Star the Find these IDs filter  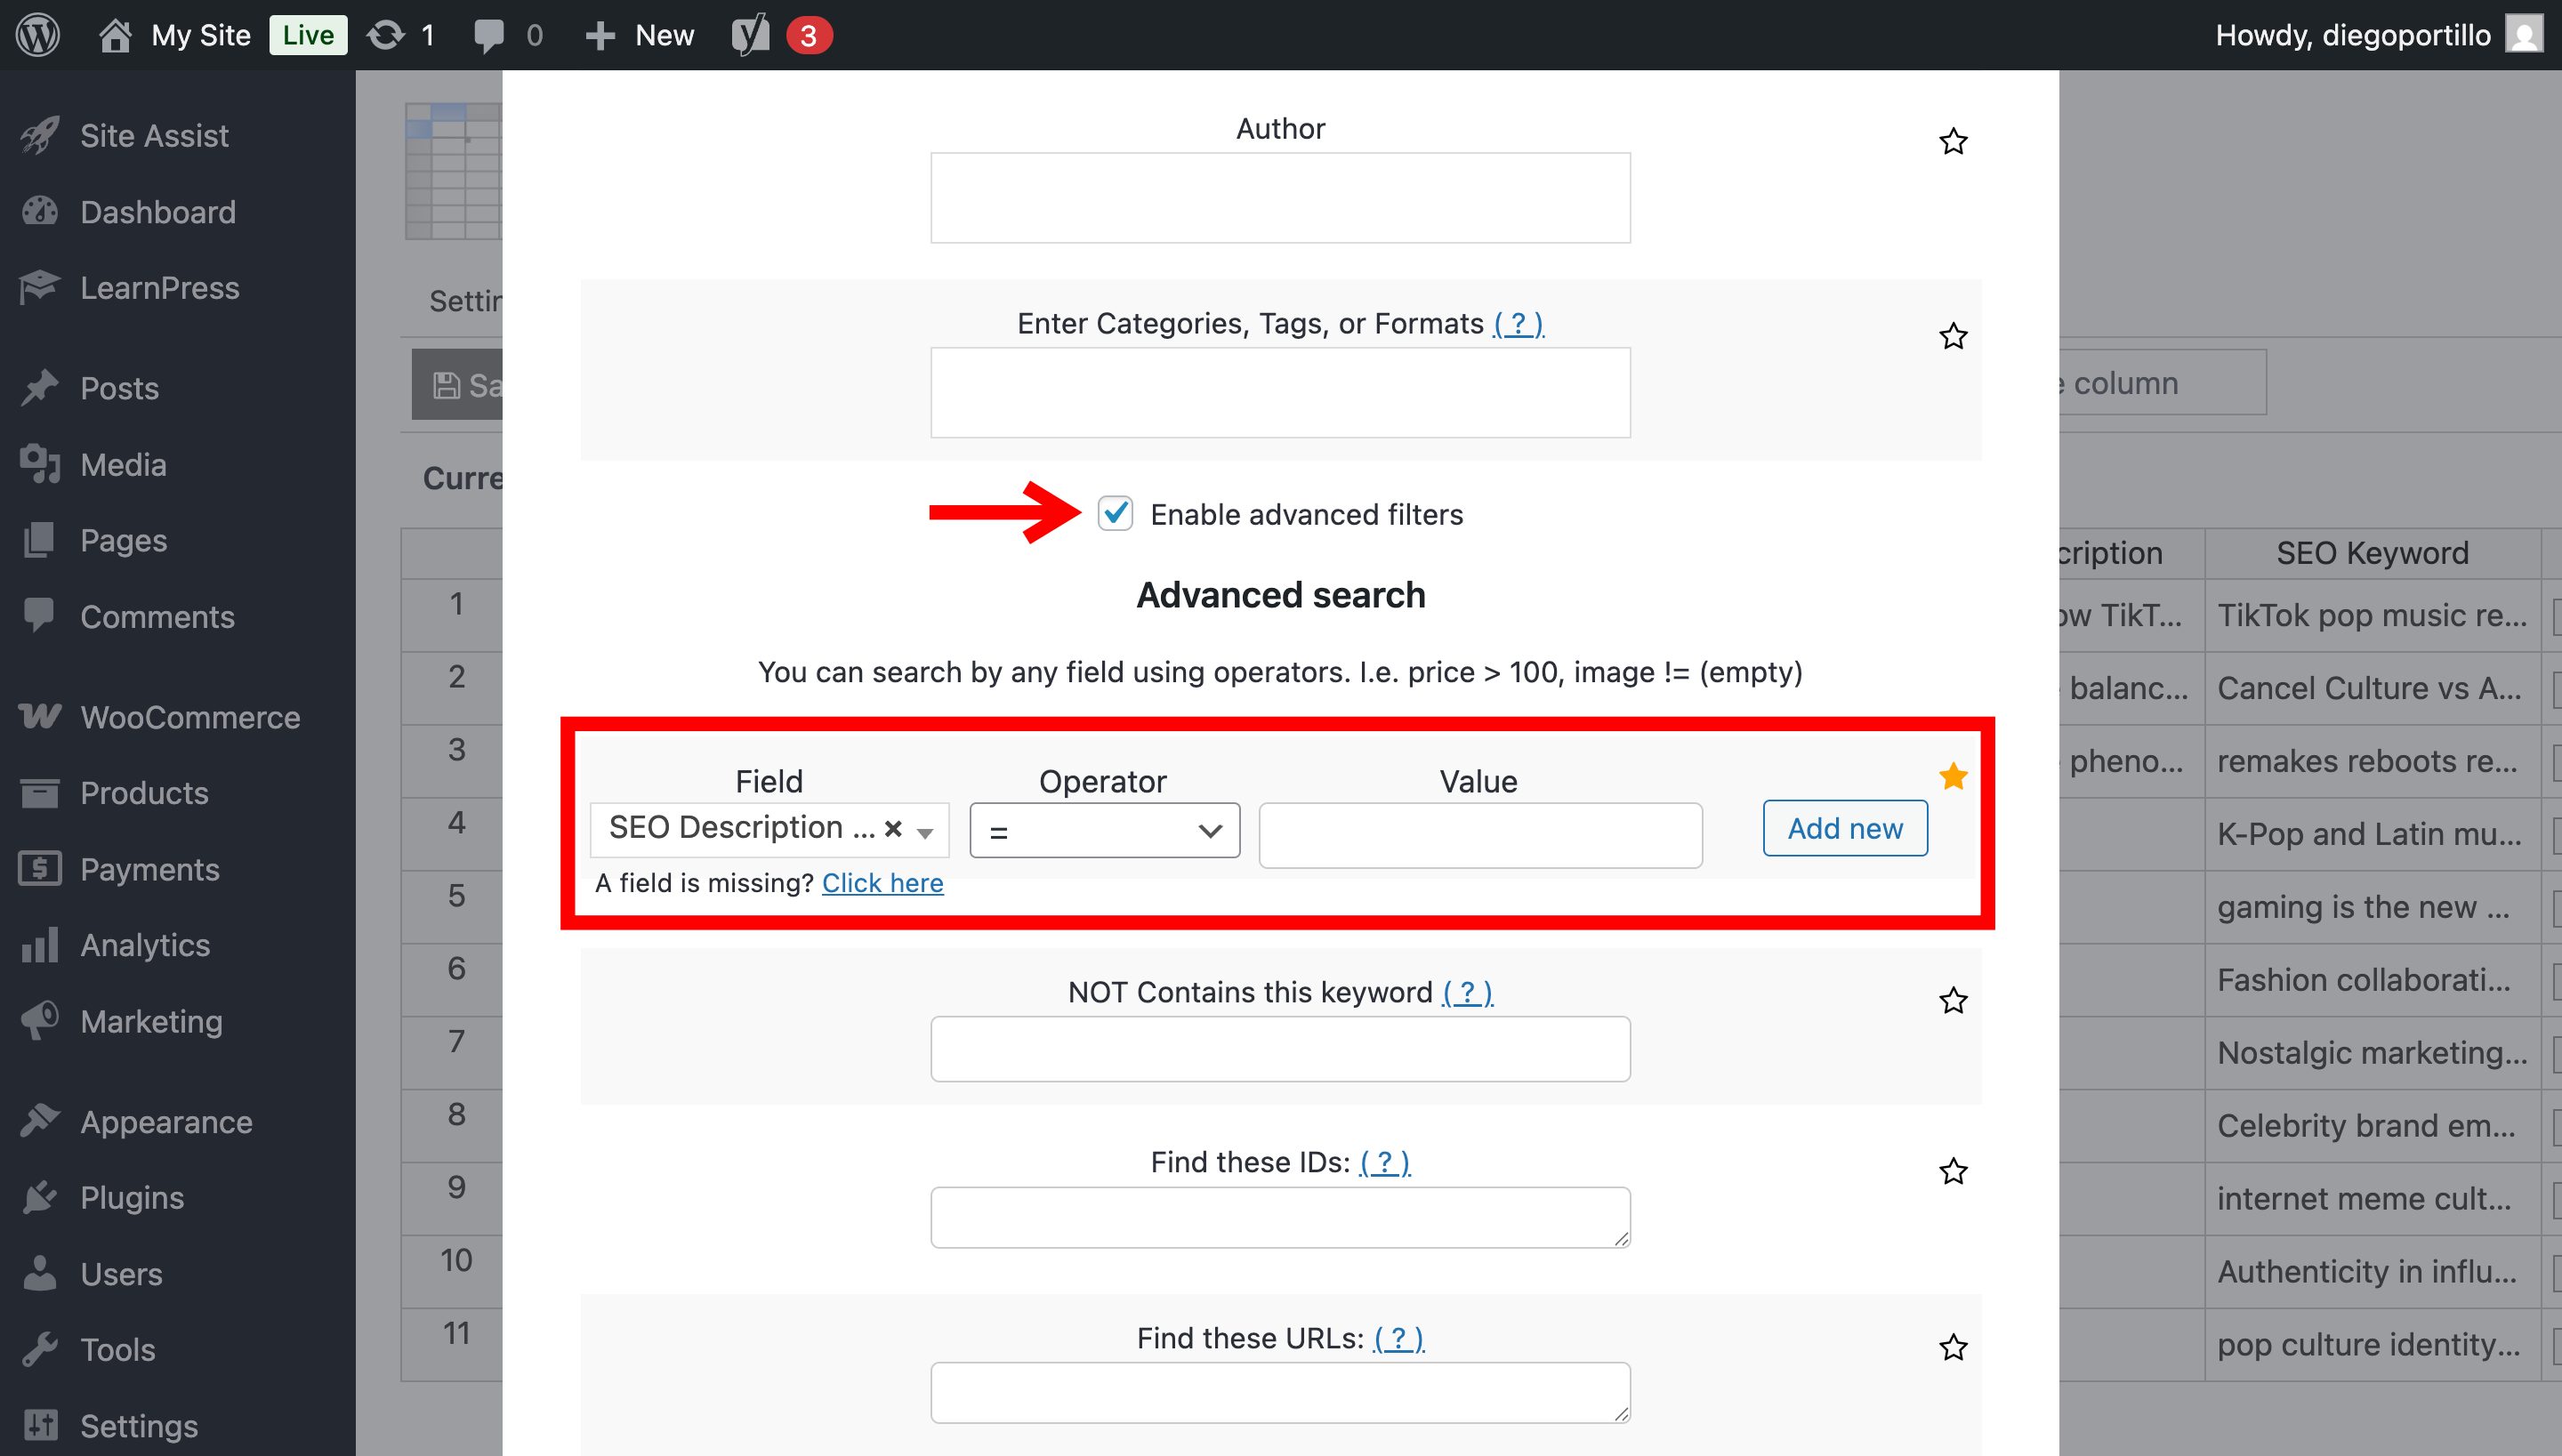pyautogui.click(x=1953, y=1171)
